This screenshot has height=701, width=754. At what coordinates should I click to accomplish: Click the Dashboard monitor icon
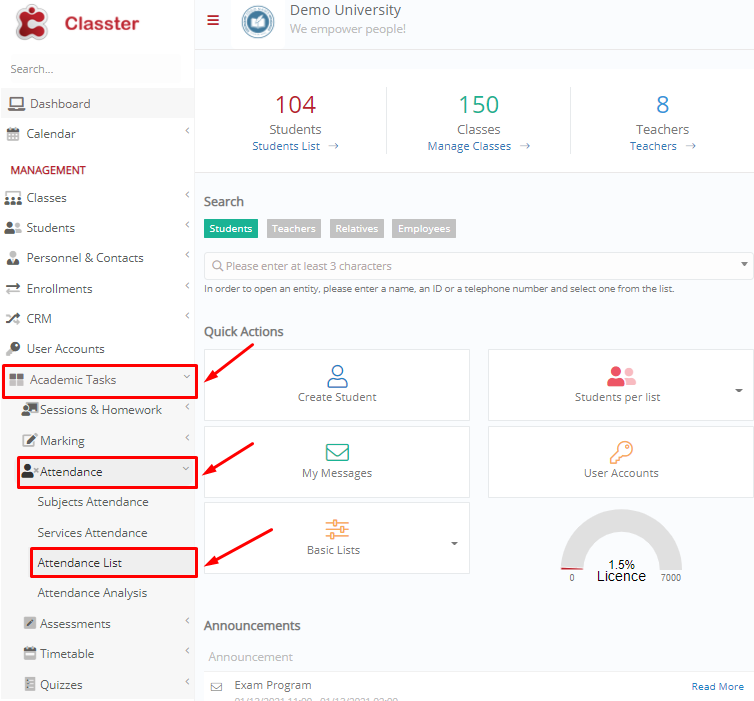click(16, 104)
